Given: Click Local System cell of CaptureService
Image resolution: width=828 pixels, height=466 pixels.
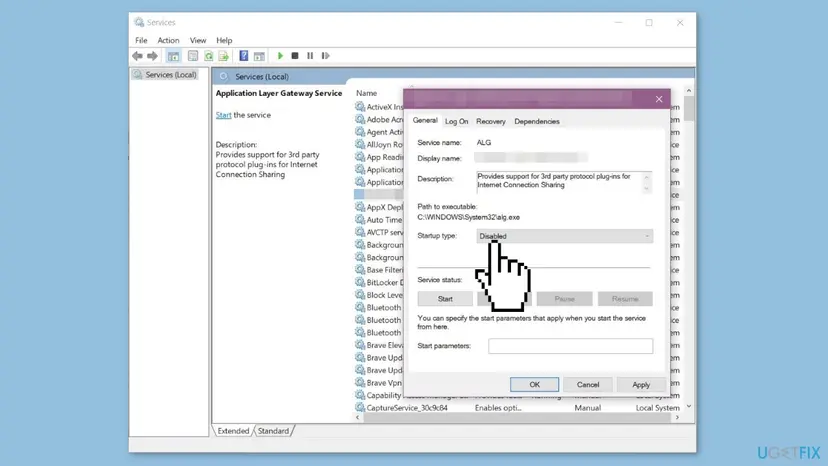Looking at the screenshot, I should 657,408.
